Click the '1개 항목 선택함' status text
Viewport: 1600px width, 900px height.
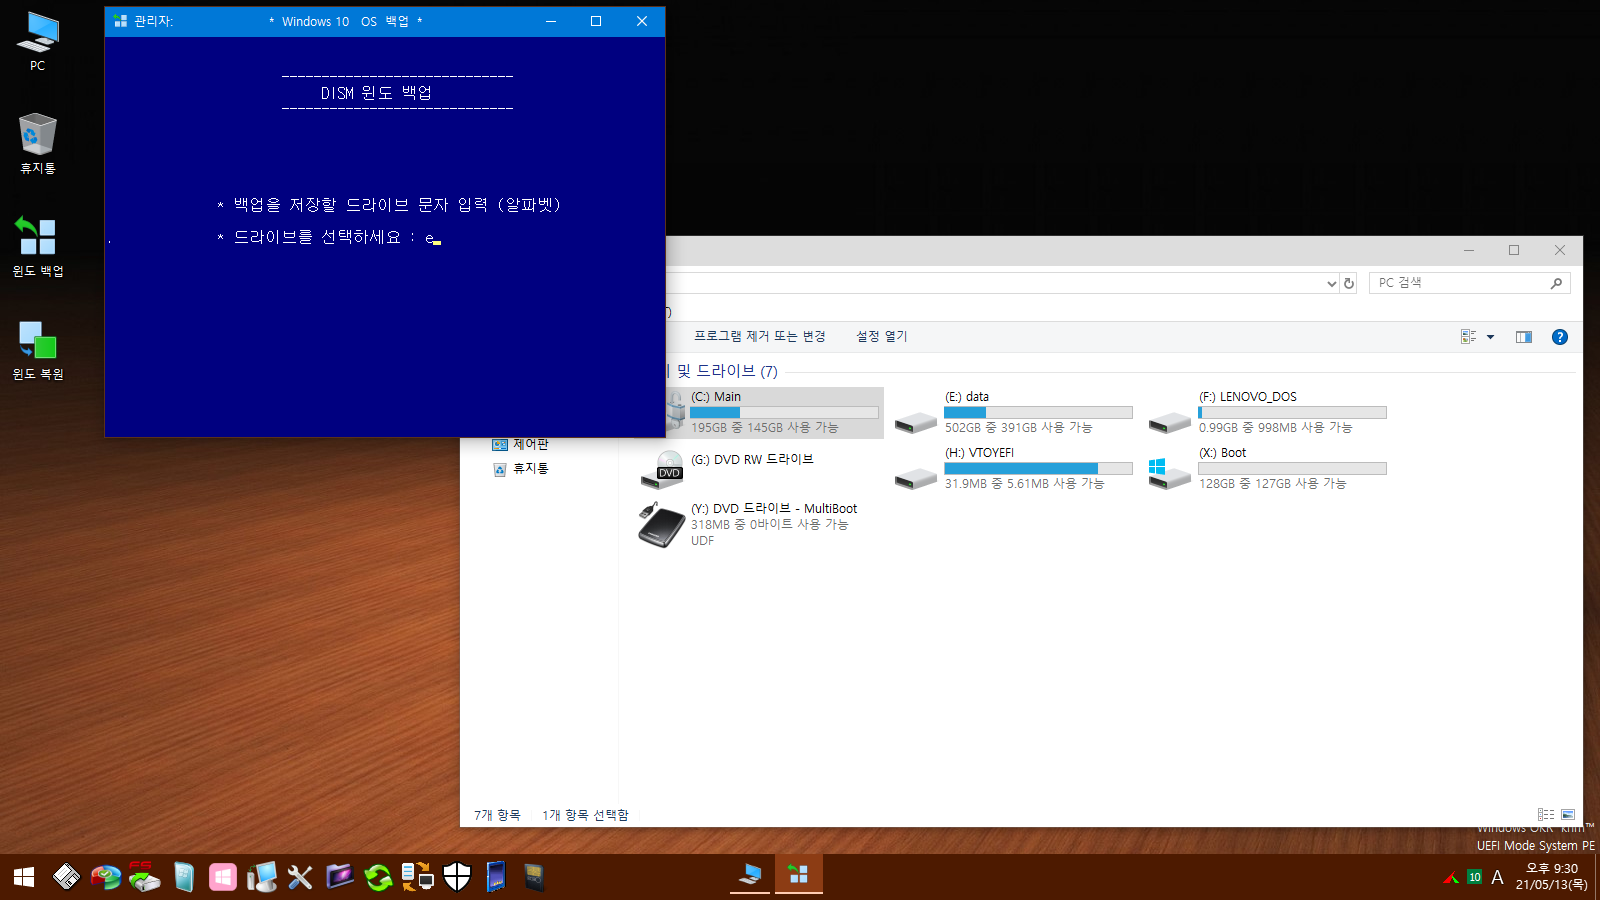(x=585, y=815)
